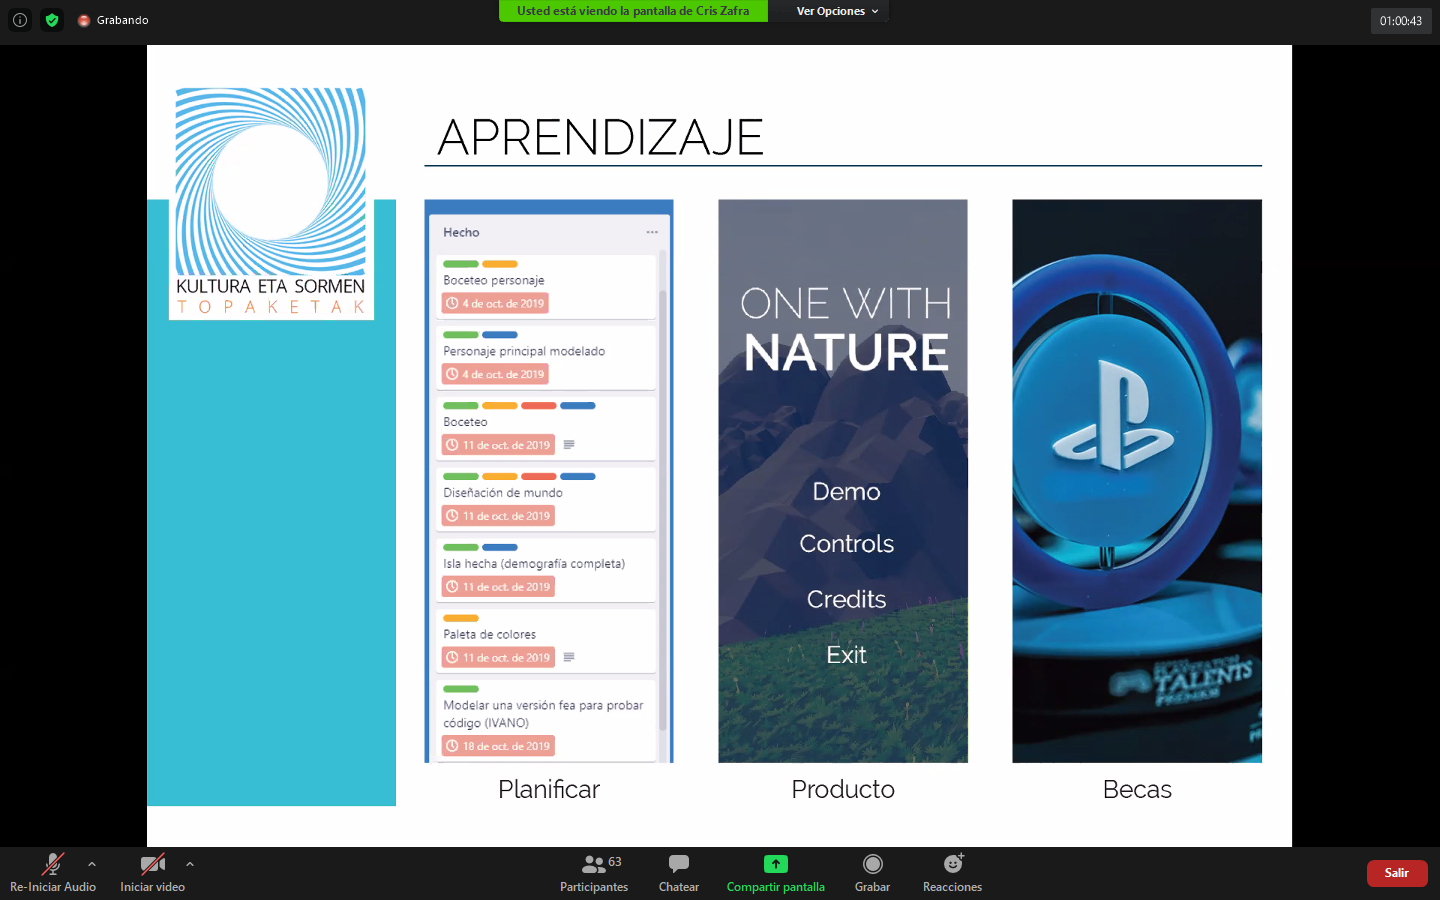Screen dimensions: 1440x900
Task: Open the meeting information icon
Action: click(x=20, y=20)
